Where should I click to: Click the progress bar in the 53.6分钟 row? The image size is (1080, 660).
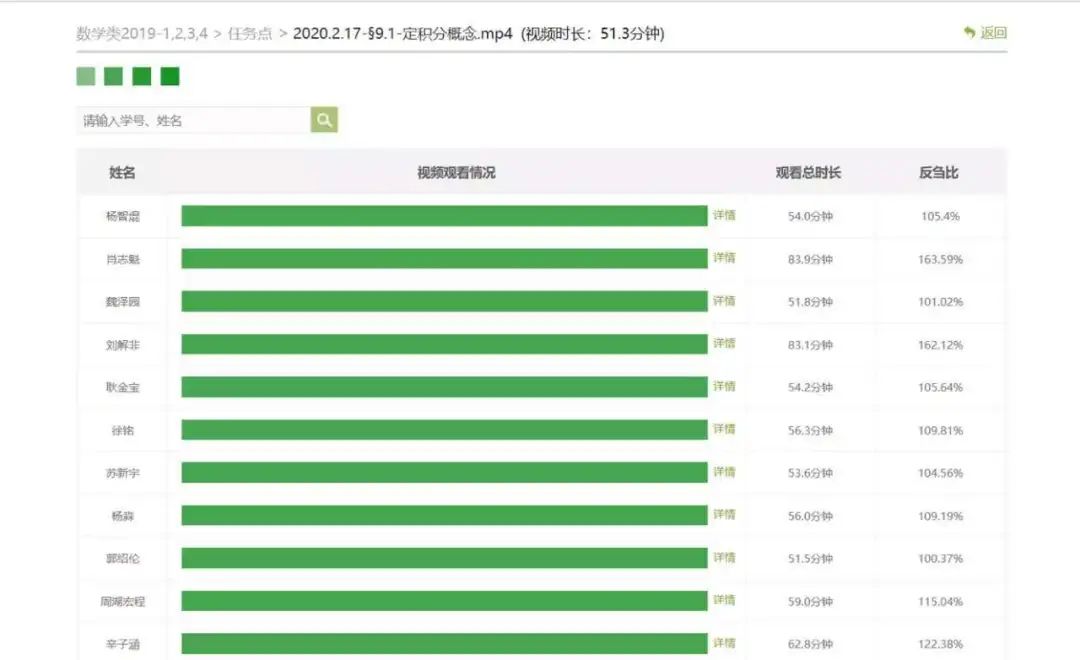(444, 472)
